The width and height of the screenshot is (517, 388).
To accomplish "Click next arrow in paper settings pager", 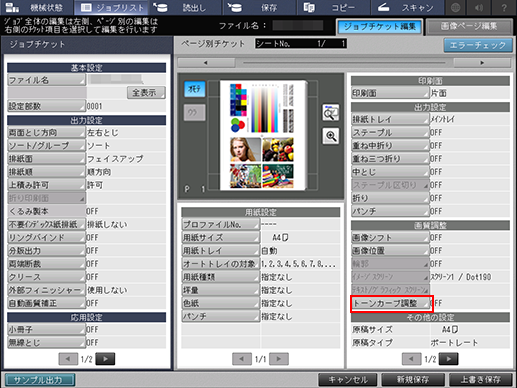I will [x=279, y=359].
